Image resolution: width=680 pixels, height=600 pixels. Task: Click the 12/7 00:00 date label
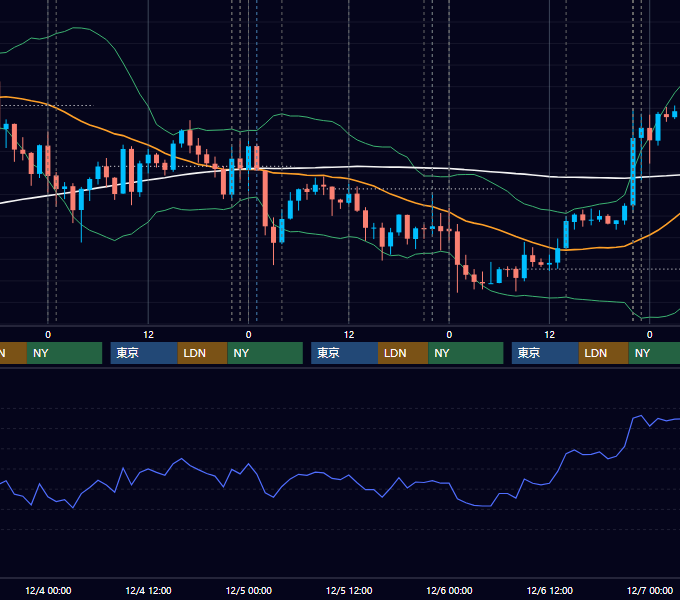tap(650, 590)
